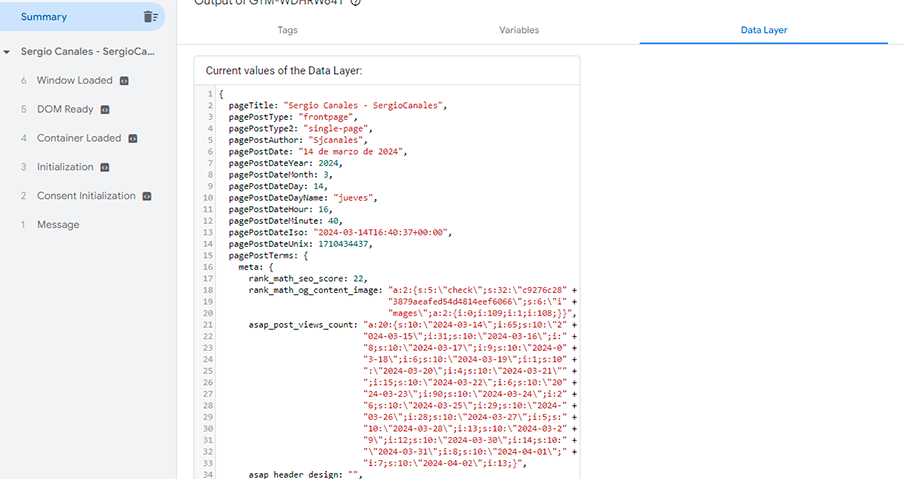The image size is (904, 479).
Task: Select the DOM Ready event
Action: [x=65, y=109]
